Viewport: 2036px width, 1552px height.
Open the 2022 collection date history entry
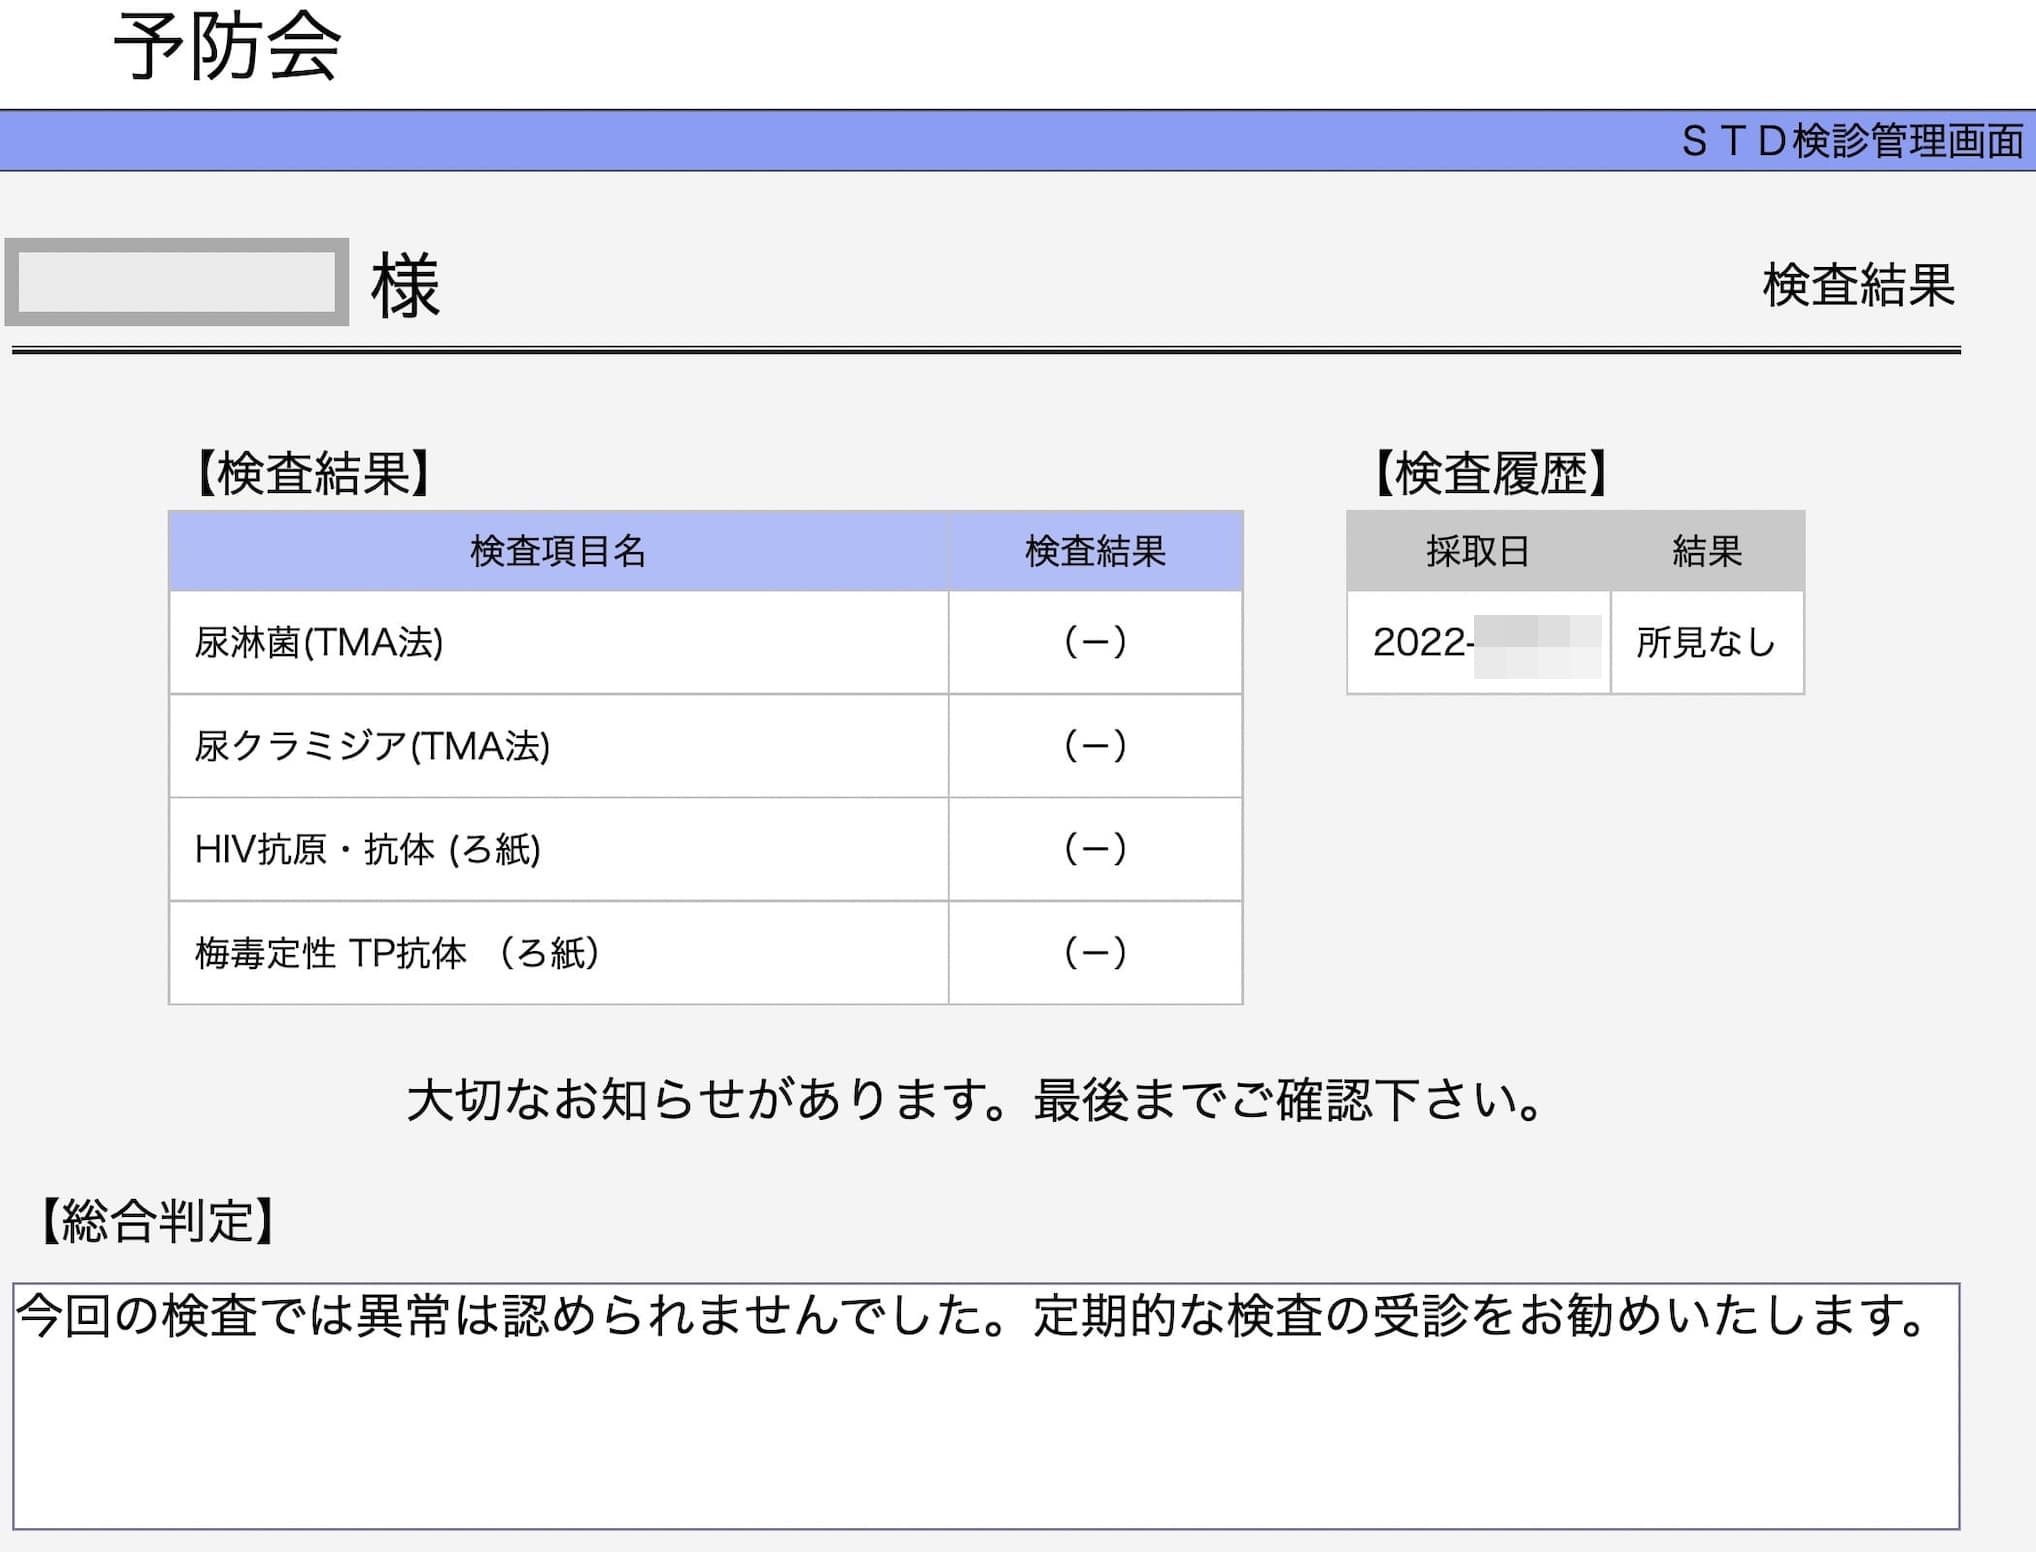1478,642
